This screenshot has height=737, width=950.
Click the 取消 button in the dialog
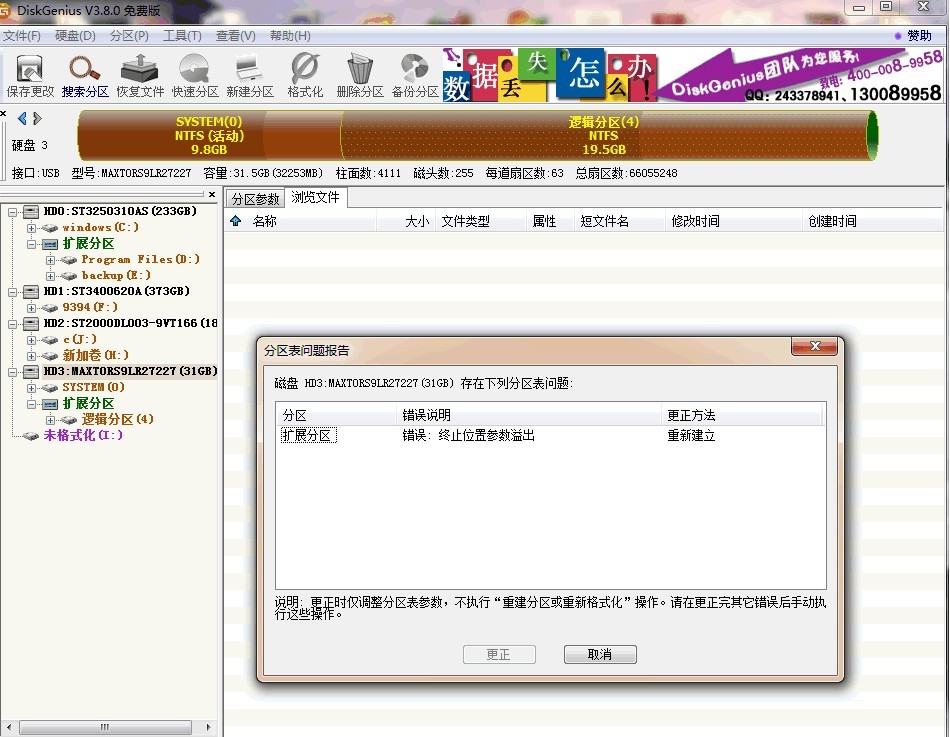coord(600,655)
